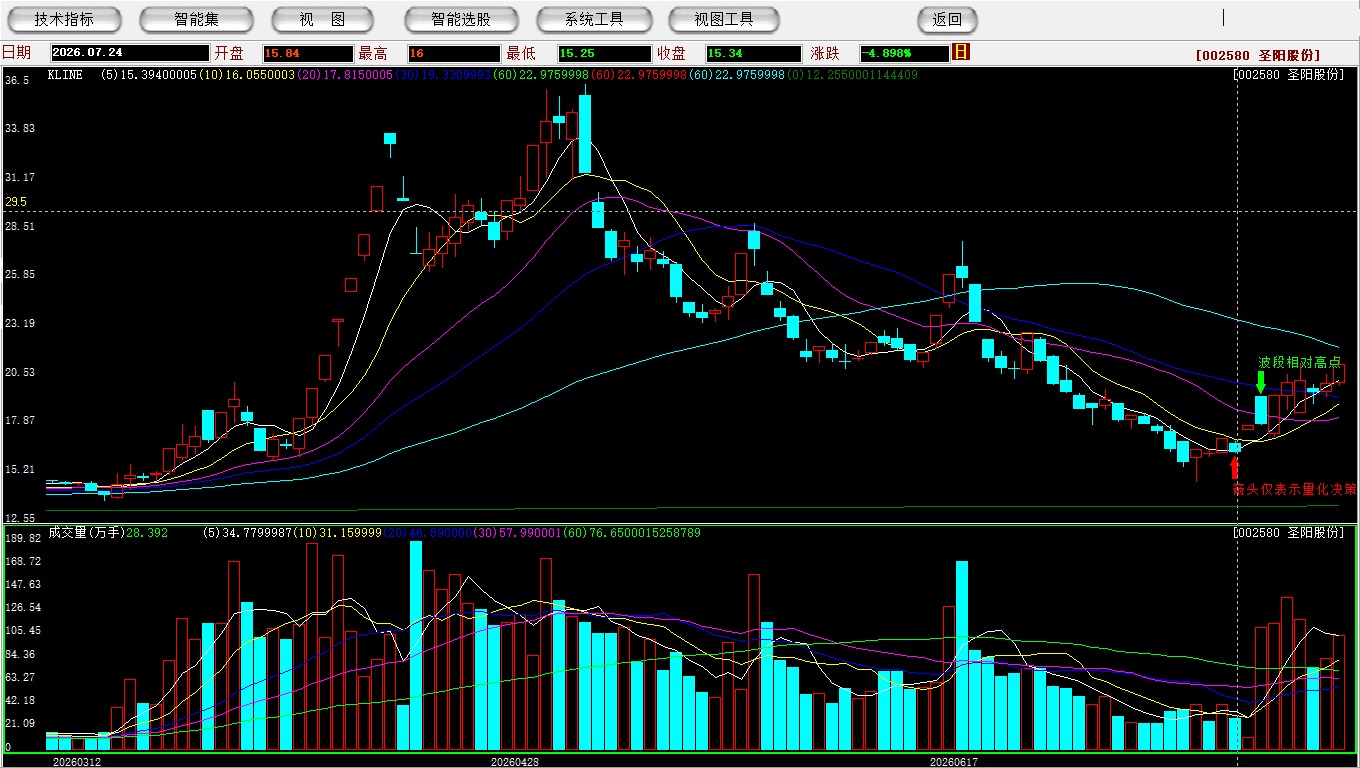Click the 成交量(万手) volume label
The width and height of the screenshot is (1360, 768).
[x=88, y=533]
